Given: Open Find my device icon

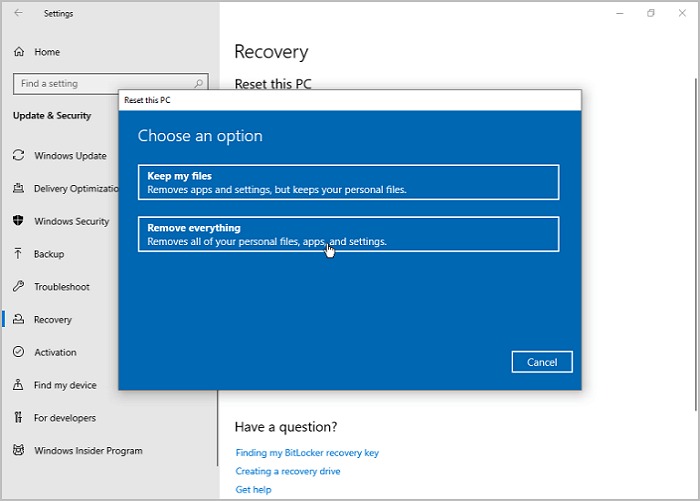Looking at the screenshot, I should pos(19,385).
